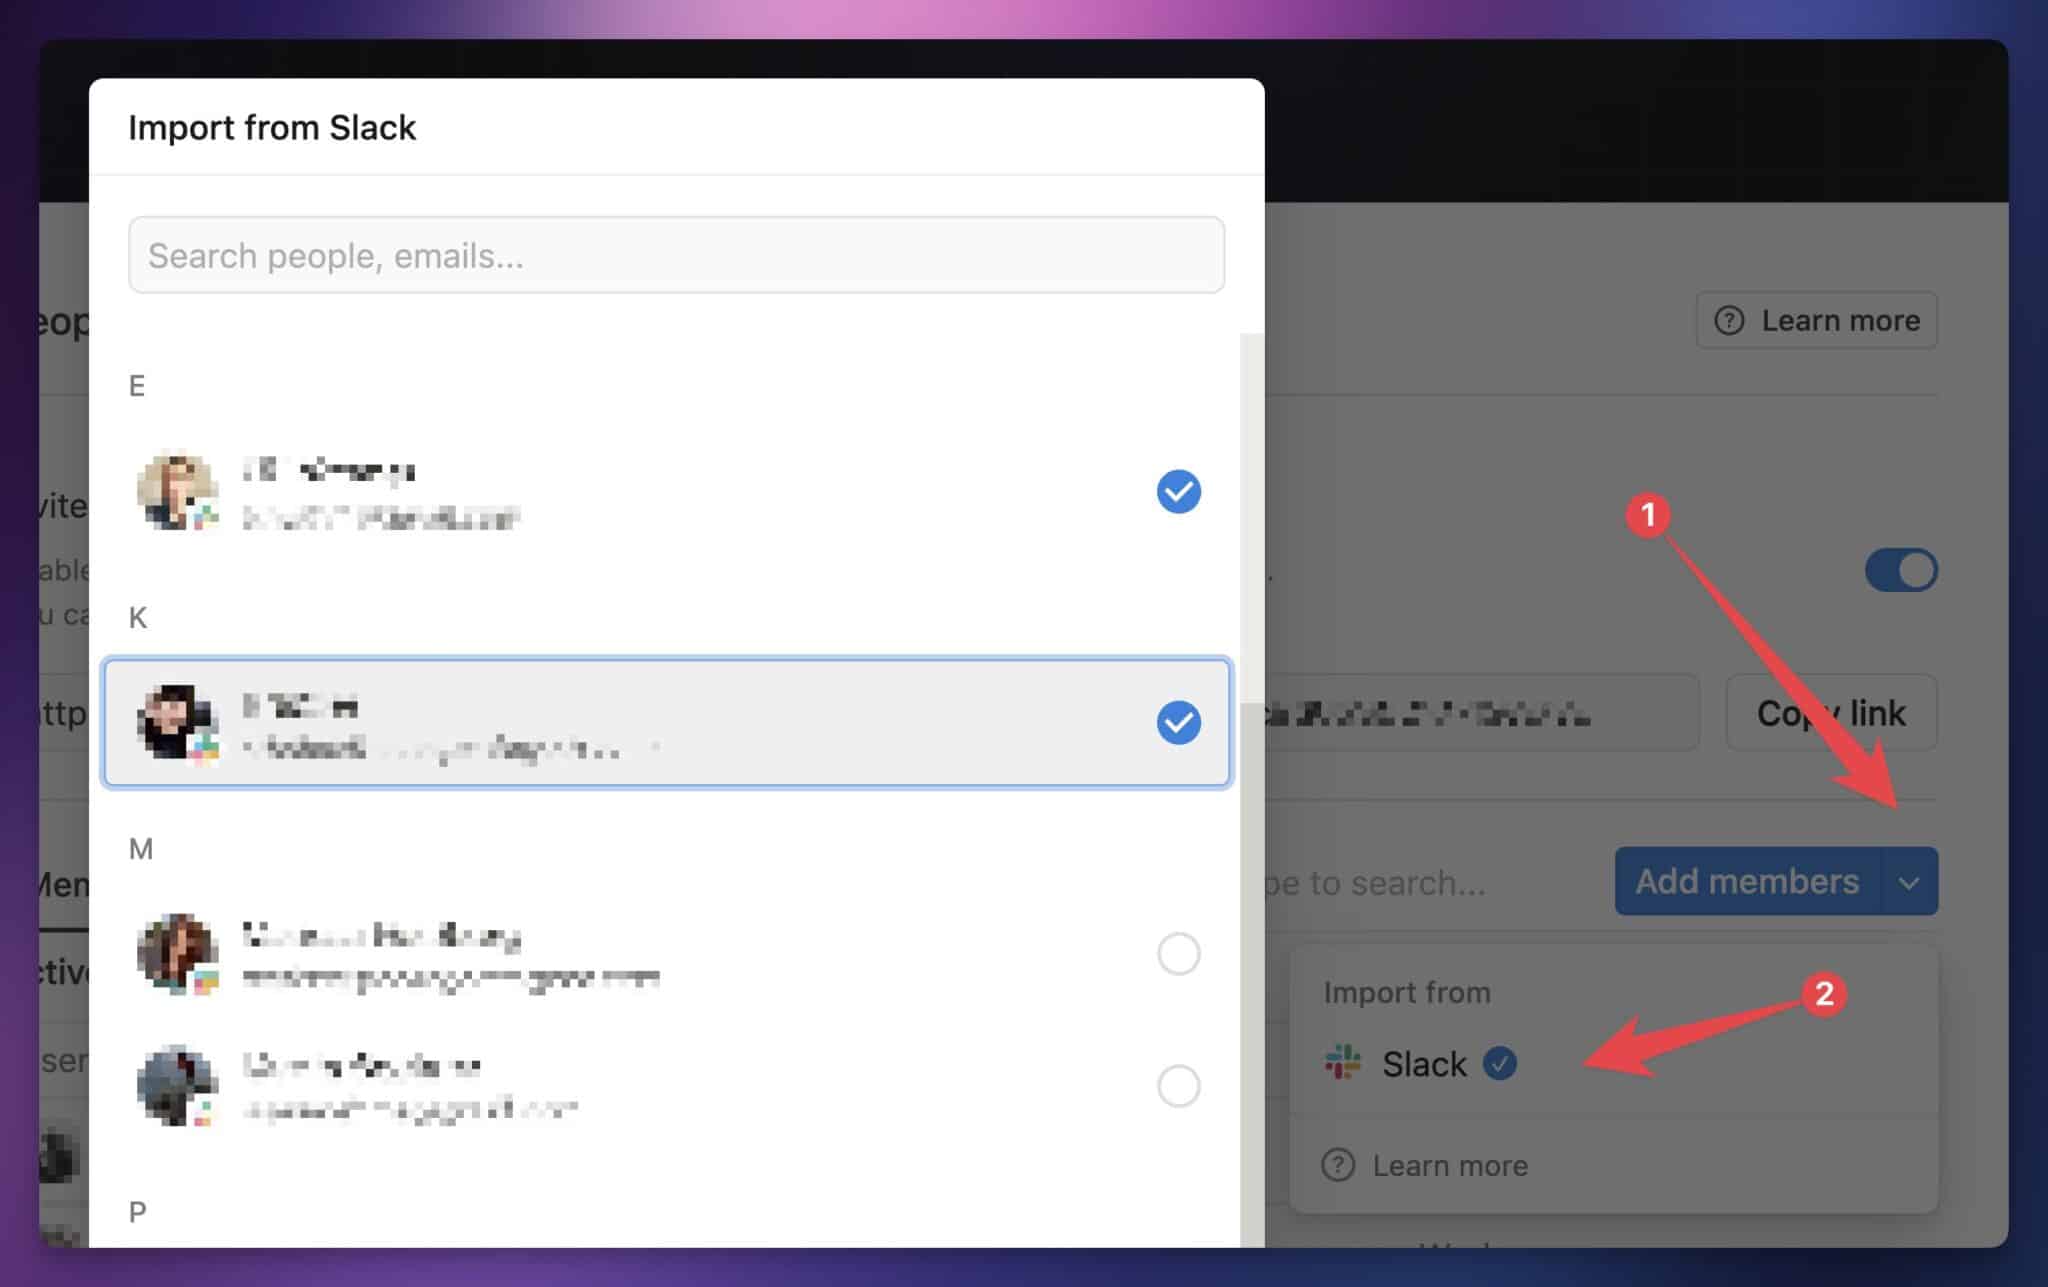Viewport: 2048px width, 1287px height.
Task: Click the Search people, emails input field
Action: click(x=676, y=256)
